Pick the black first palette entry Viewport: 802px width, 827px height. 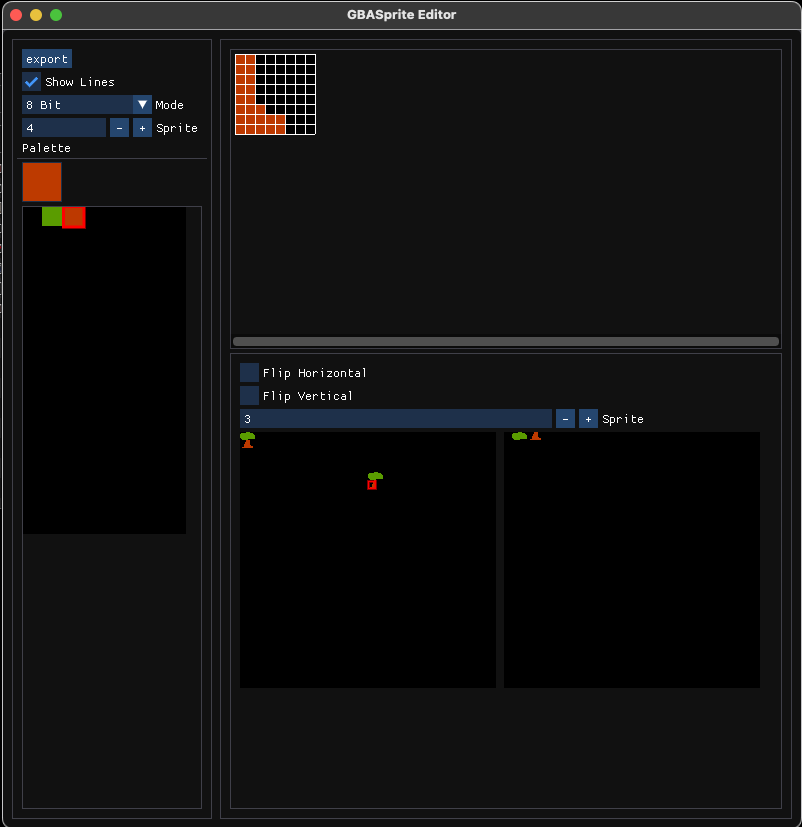pos(32,217)
